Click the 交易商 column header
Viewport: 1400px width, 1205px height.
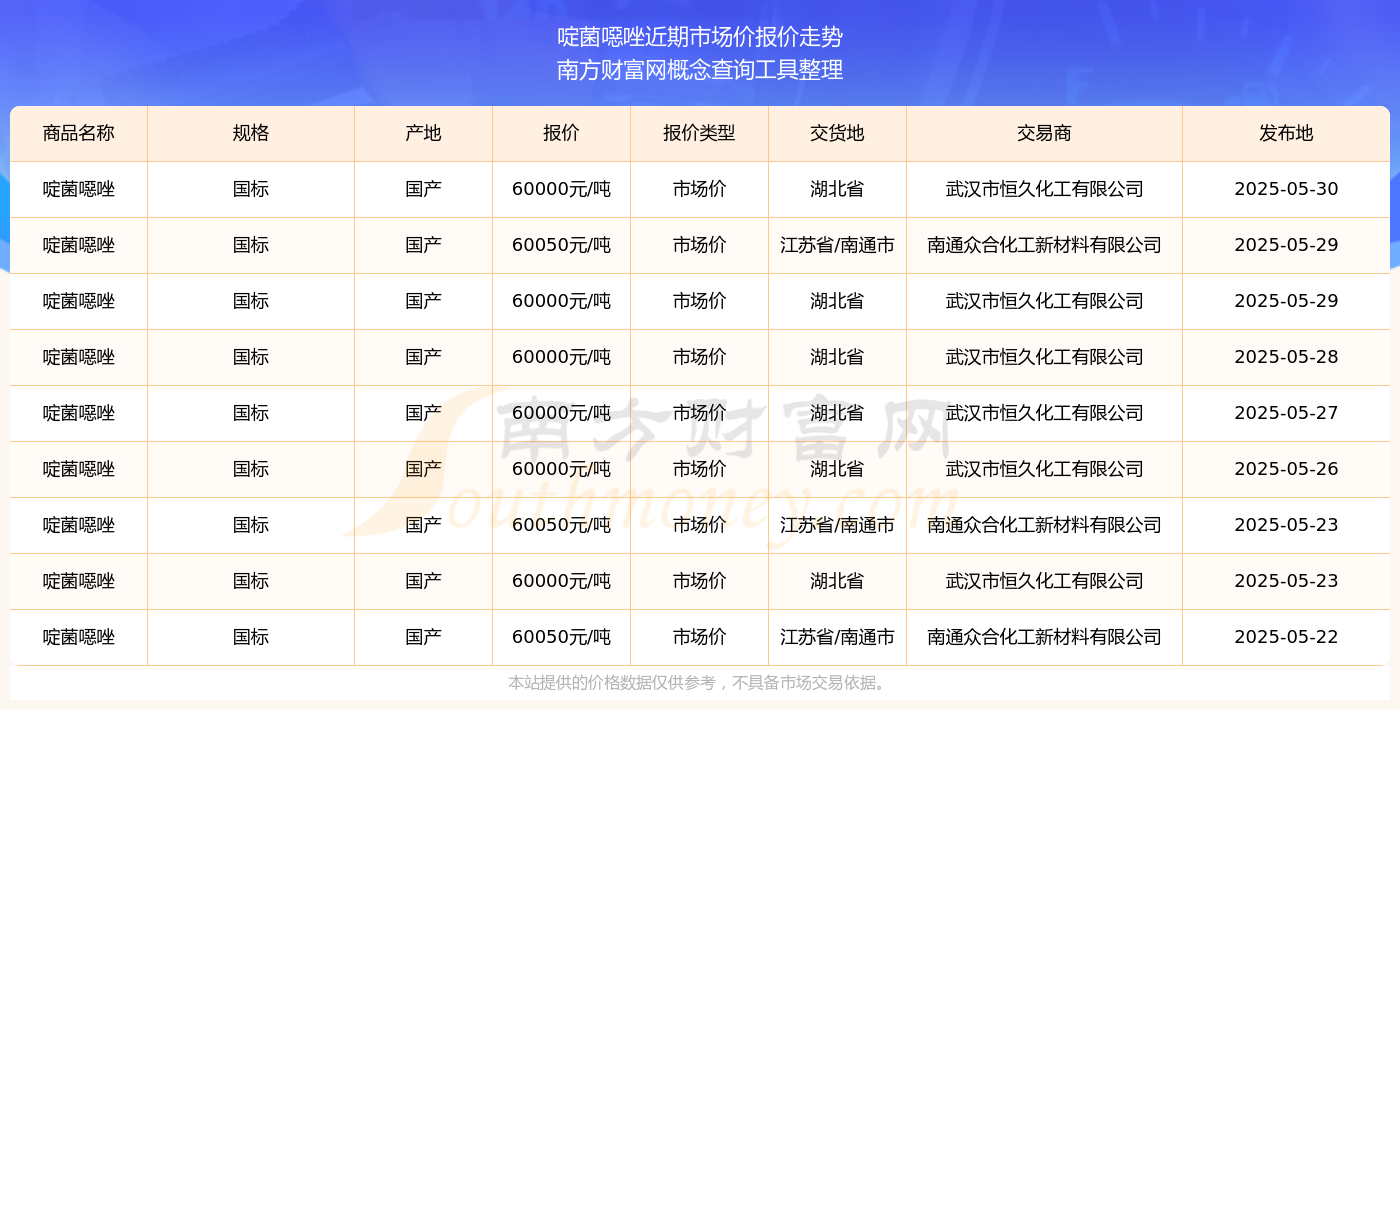click(1044, 134)
